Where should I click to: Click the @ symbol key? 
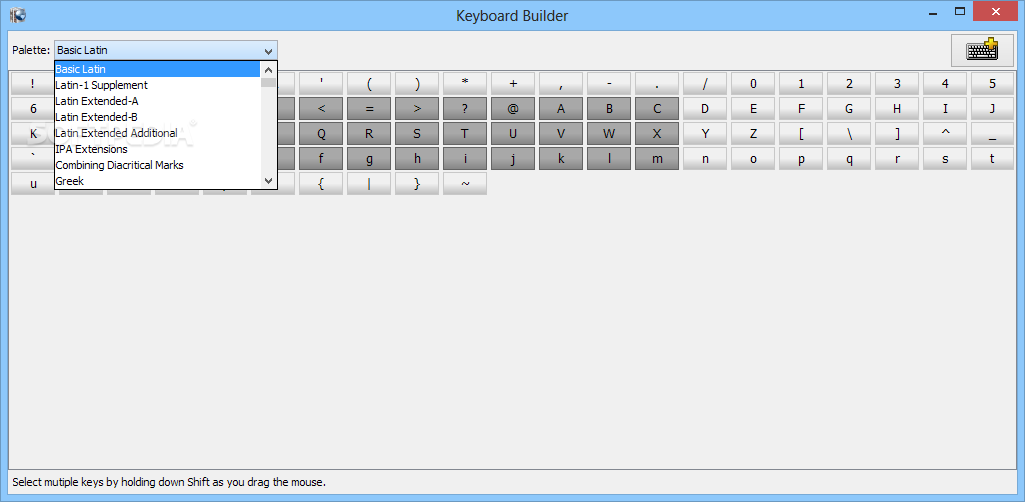click(513, 109)
